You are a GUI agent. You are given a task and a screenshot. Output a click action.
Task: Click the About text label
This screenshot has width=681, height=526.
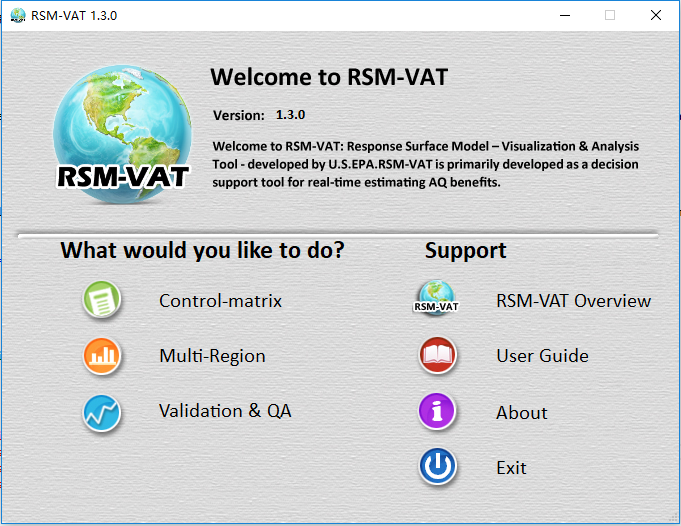[522, 413]
